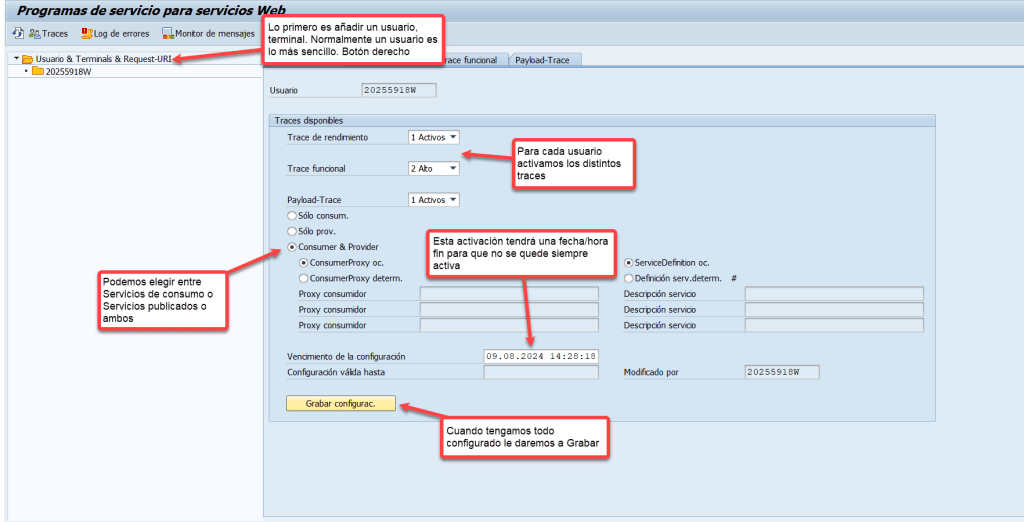Open the Log de errores icon
1024x522 pixels.
point(87,34)
